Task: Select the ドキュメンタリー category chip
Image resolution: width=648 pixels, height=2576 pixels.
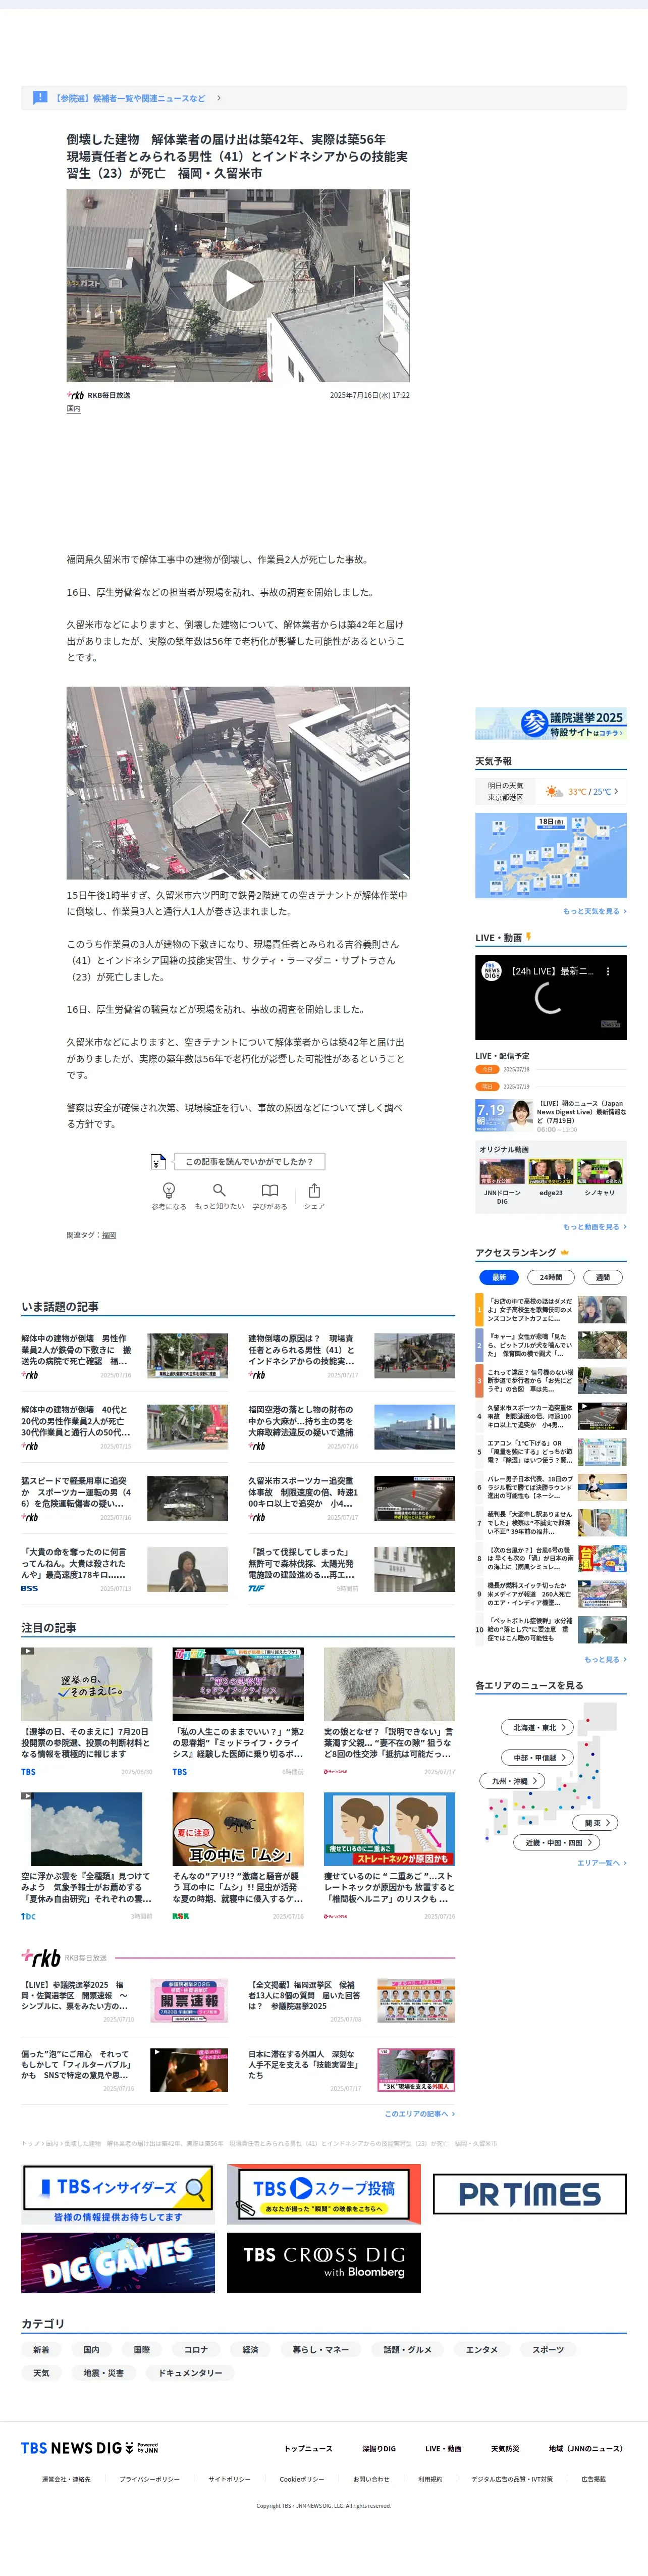Action: 190,2373
